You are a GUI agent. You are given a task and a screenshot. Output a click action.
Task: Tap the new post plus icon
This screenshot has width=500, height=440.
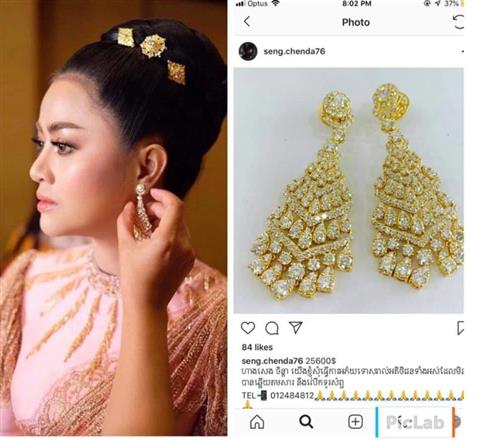pyautogui.click(x=355, y=422)
